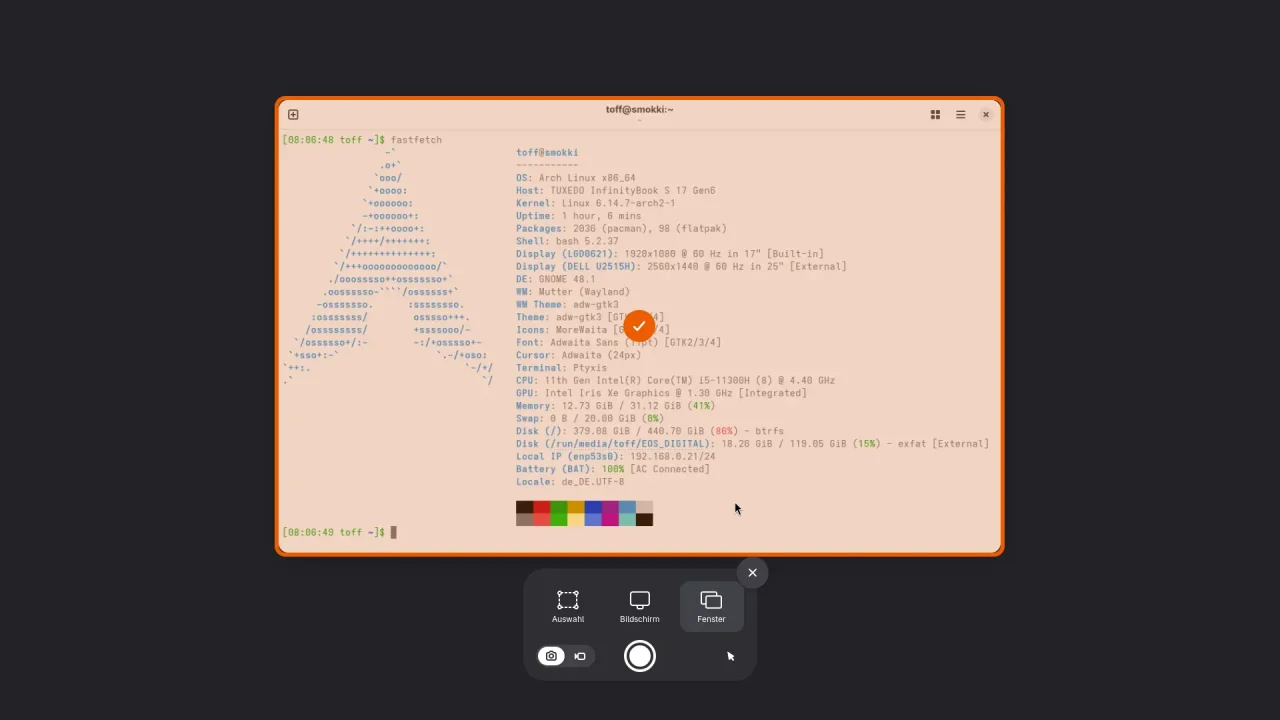
Task: Click the Local IP address line
Action: 615,457
